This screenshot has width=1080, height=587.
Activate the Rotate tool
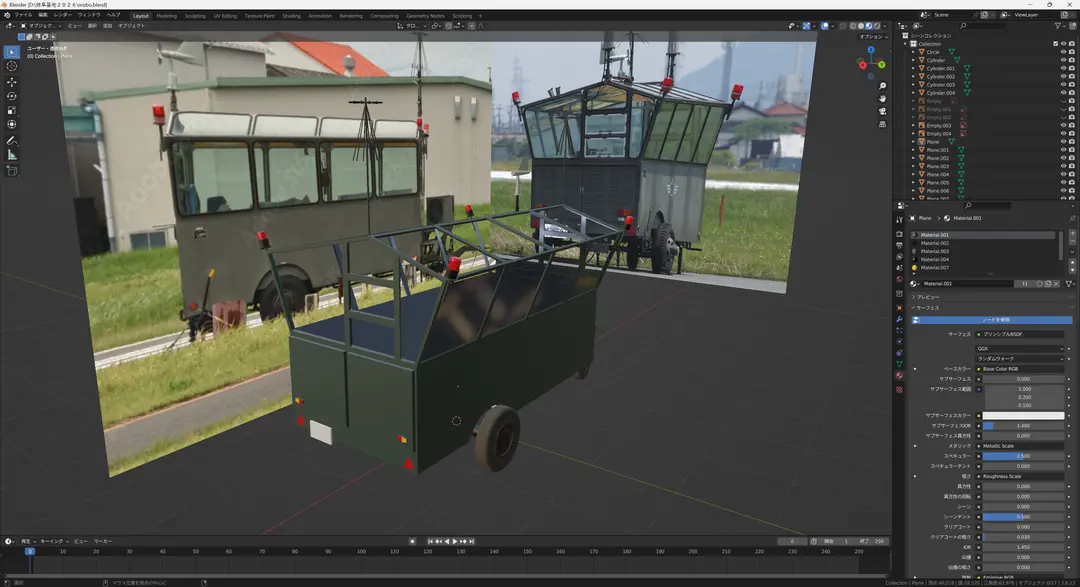12,96
